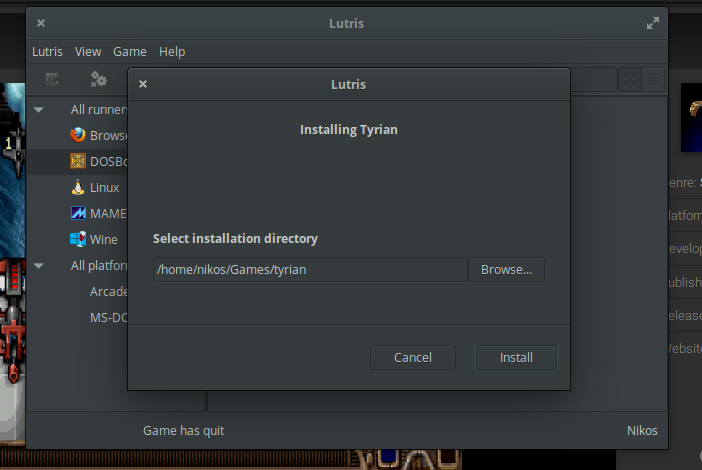Select the DOSBox runner icon
Screen dimensions: 702x470
pyautogui.click(x=78, y=161)
